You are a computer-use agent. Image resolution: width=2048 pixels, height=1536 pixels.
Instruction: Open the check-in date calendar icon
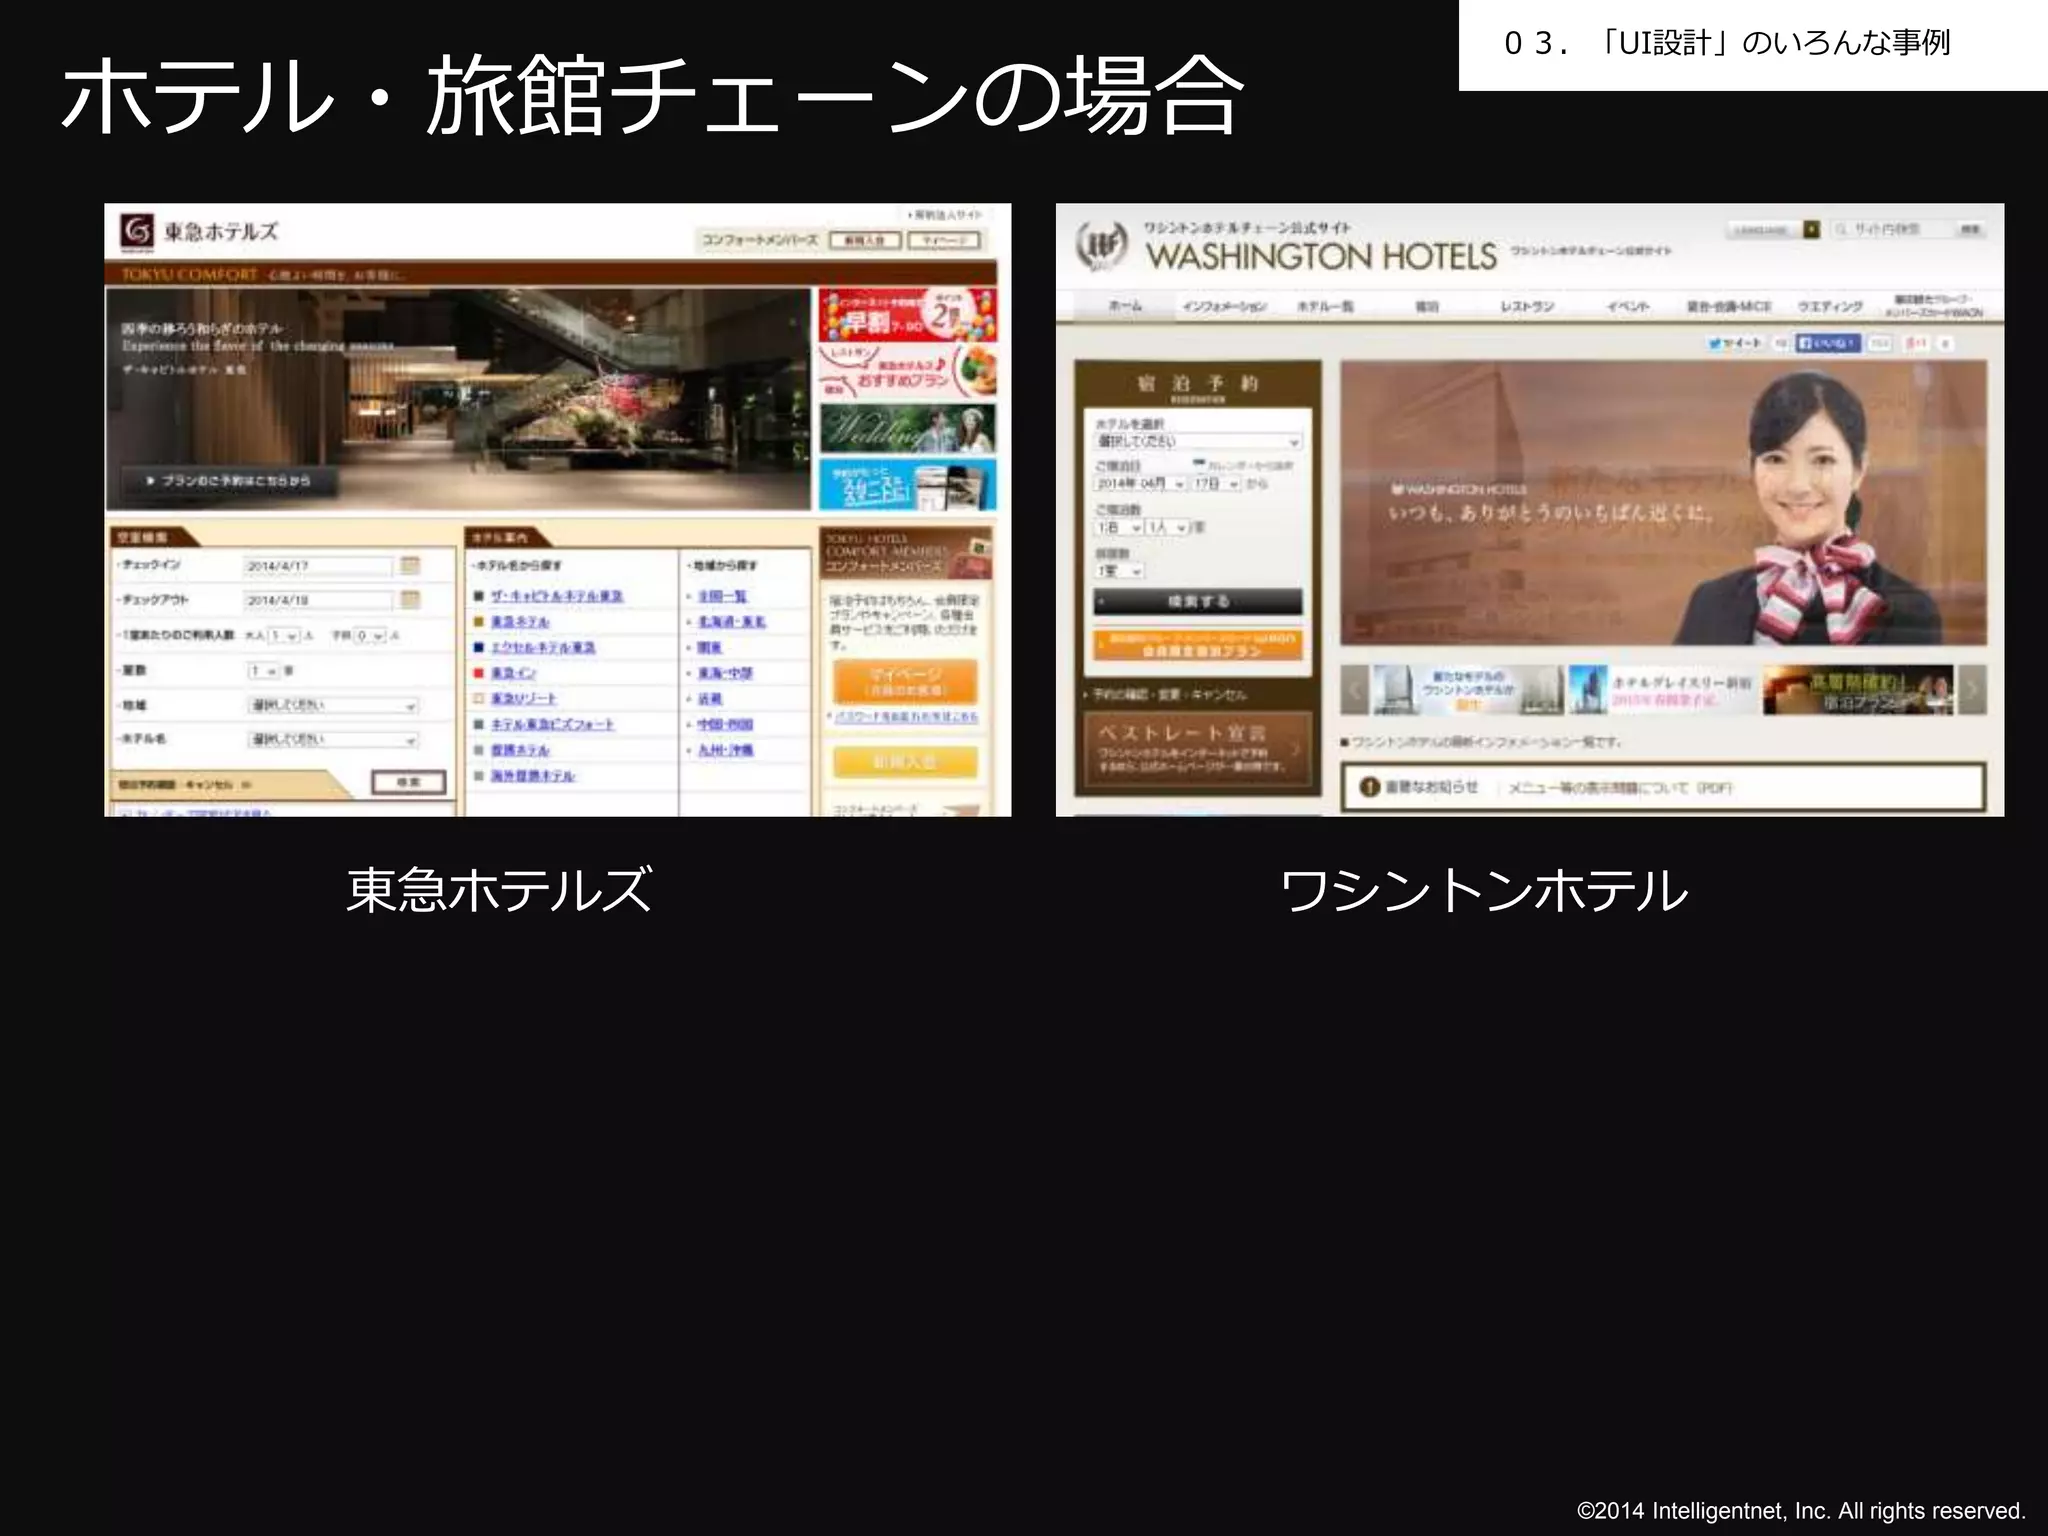(x=410, y=566)
